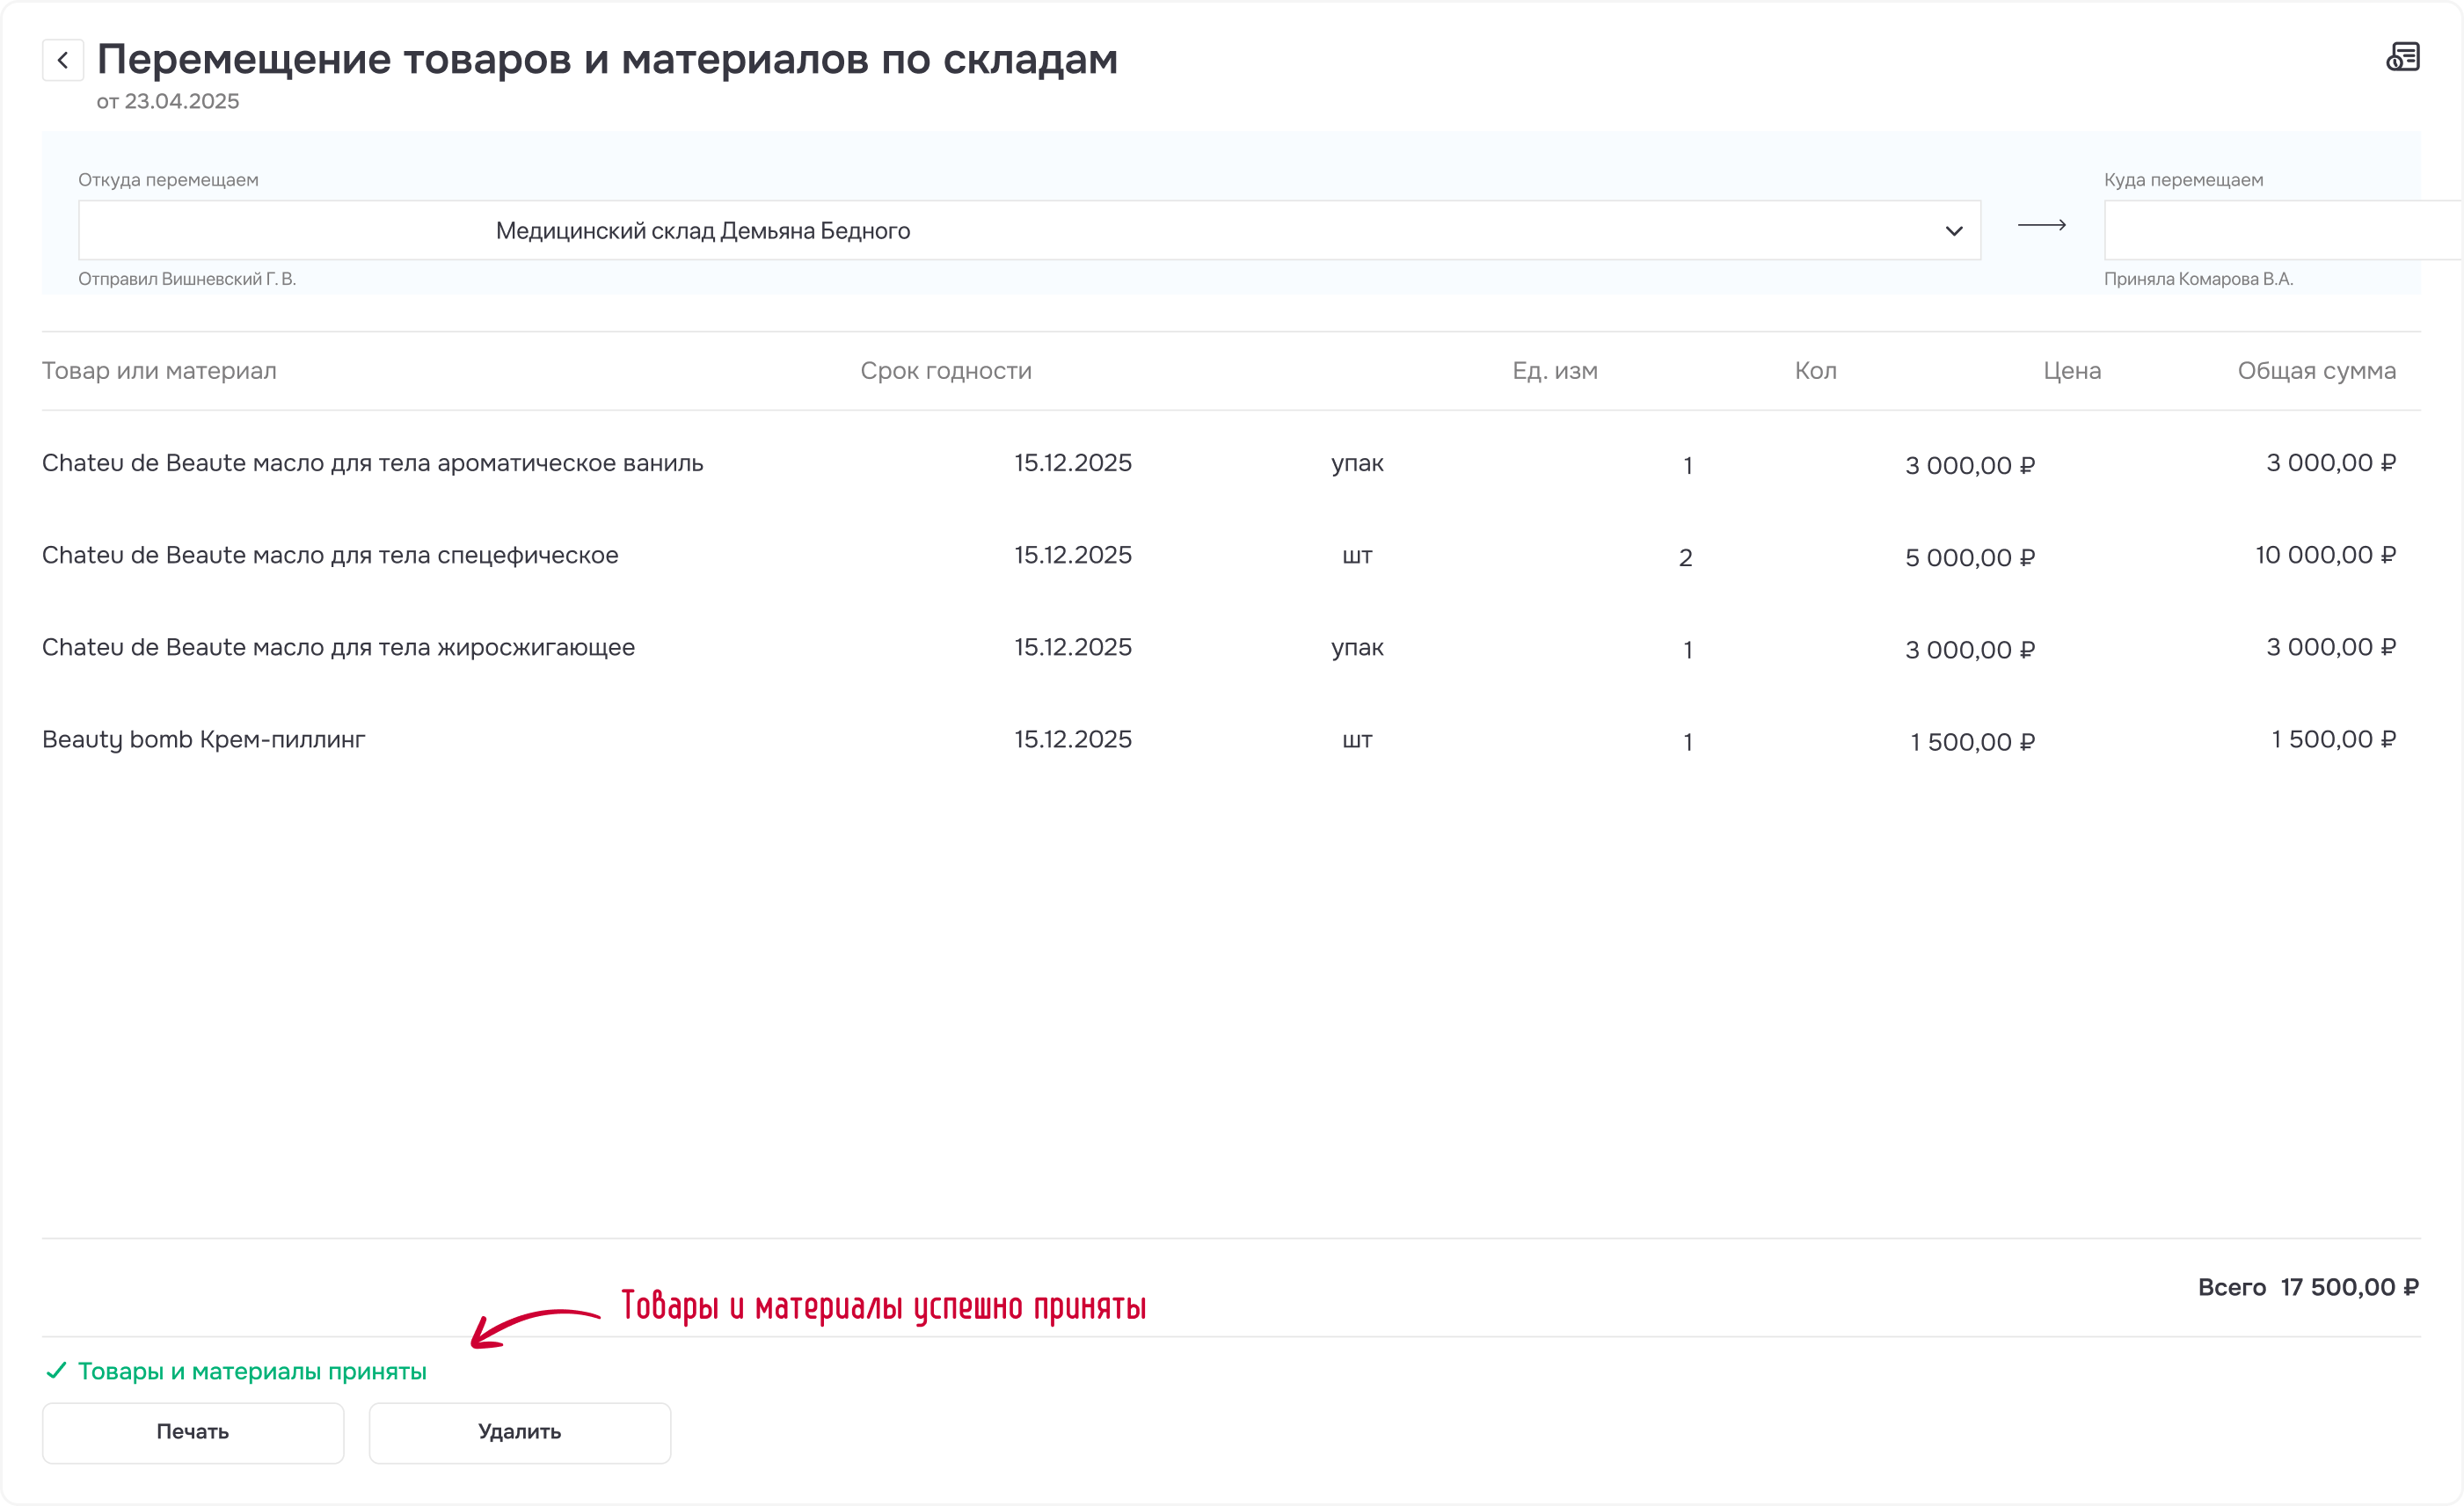Open the document settings icon at top right
This screenshot has width=2464, height=1506.
(x=2402, y=57)
